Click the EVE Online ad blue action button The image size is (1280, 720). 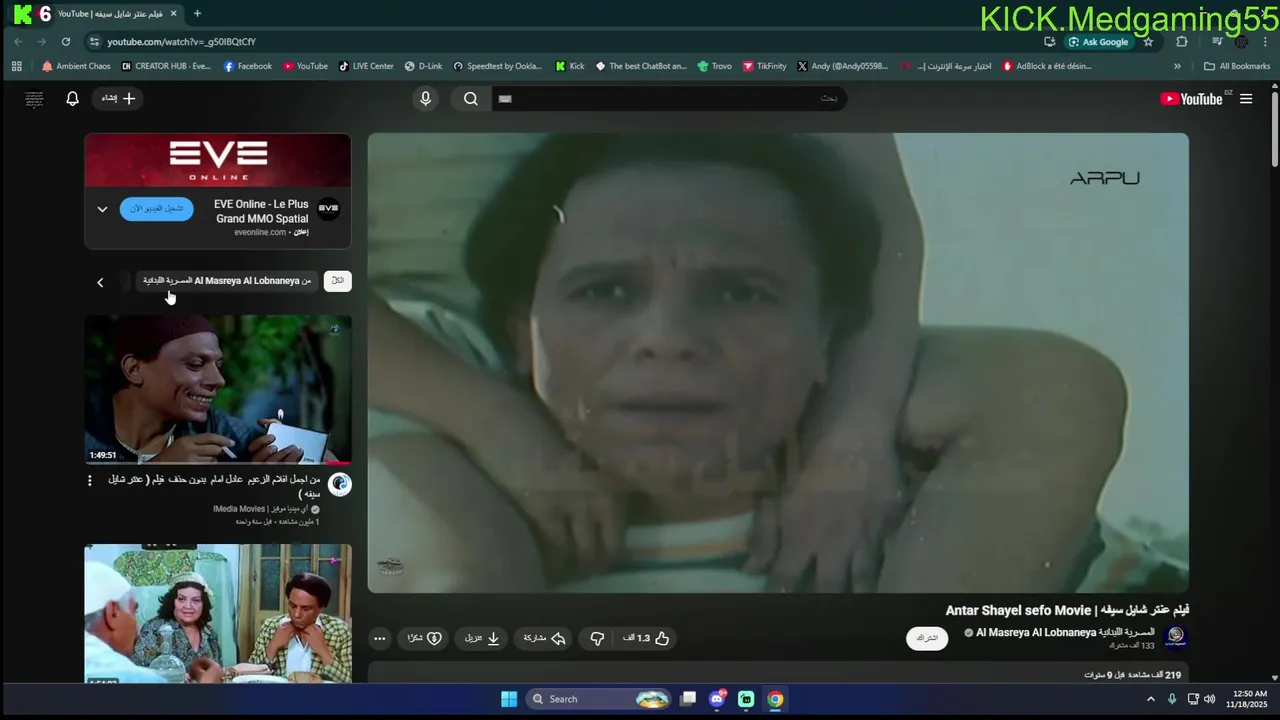(157, 209)
